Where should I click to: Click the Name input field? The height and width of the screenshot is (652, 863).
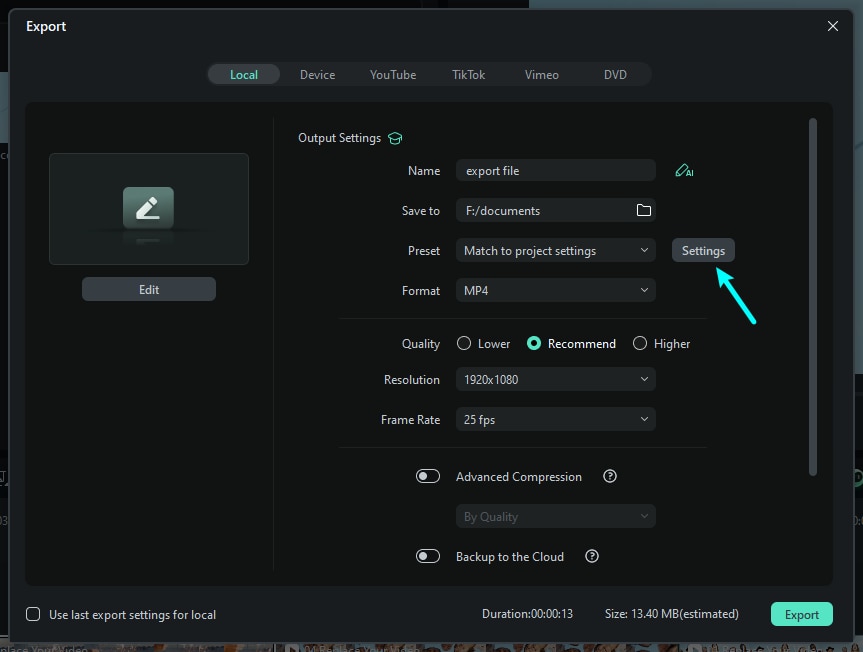(x=555, y=171)
